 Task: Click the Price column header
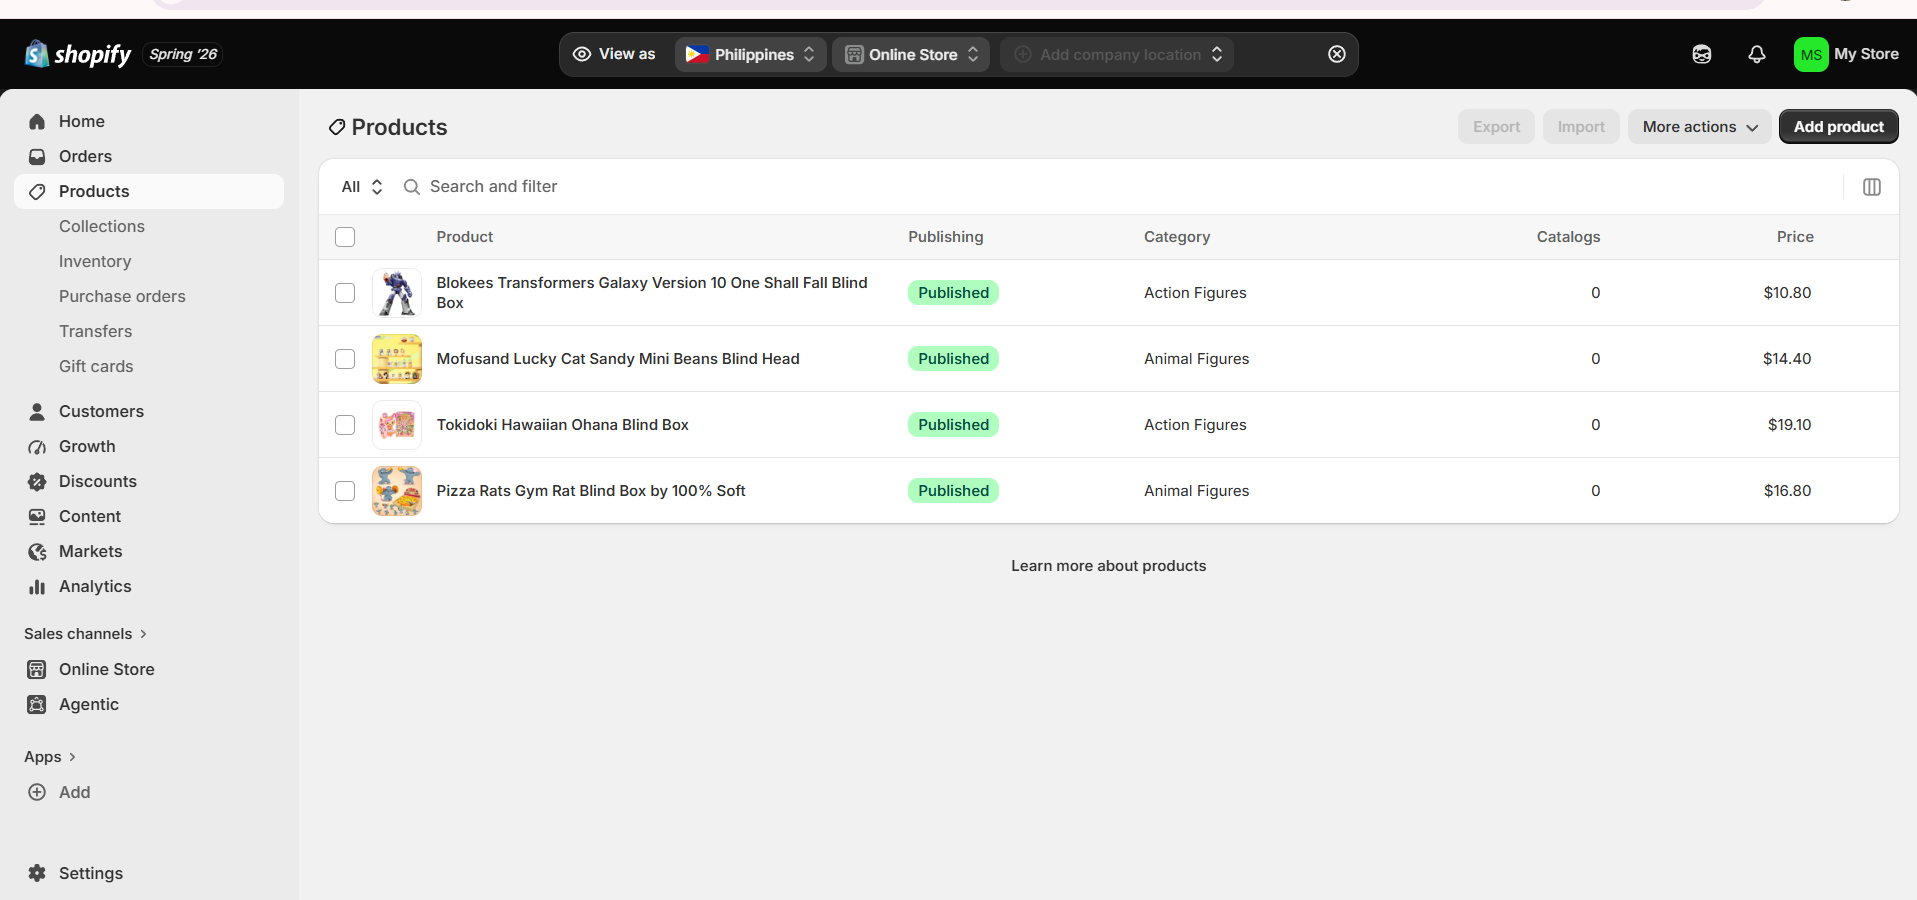[1795, 237]
